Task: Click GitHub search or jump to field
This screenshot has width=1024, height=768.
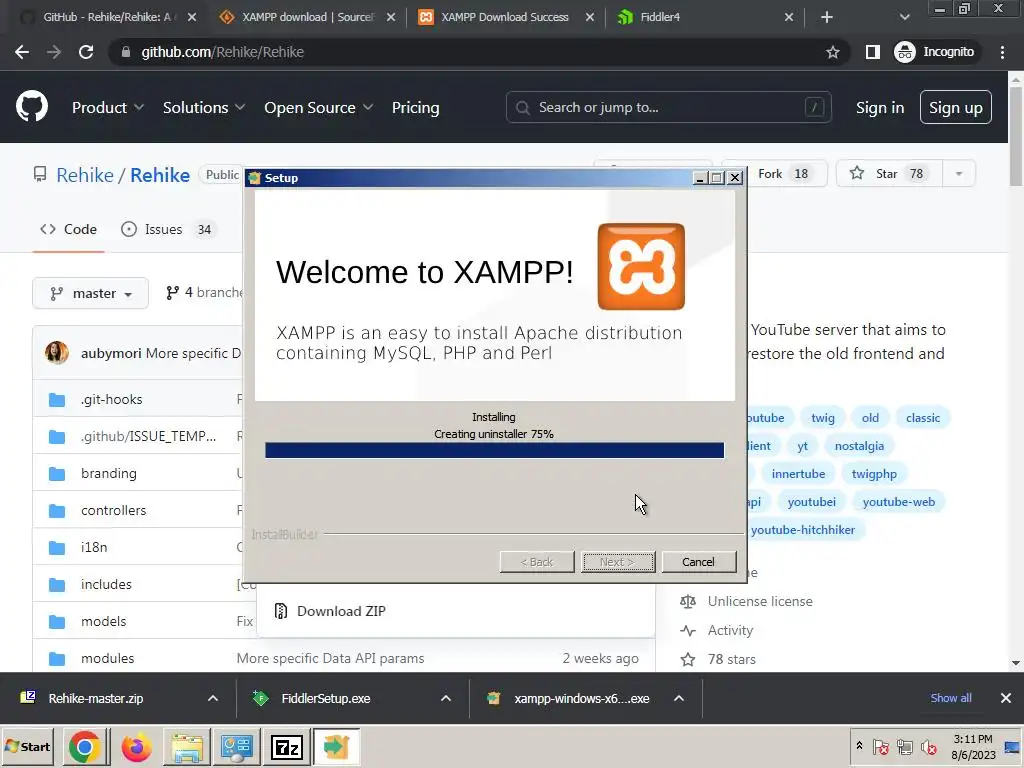Action: [668, 107]
